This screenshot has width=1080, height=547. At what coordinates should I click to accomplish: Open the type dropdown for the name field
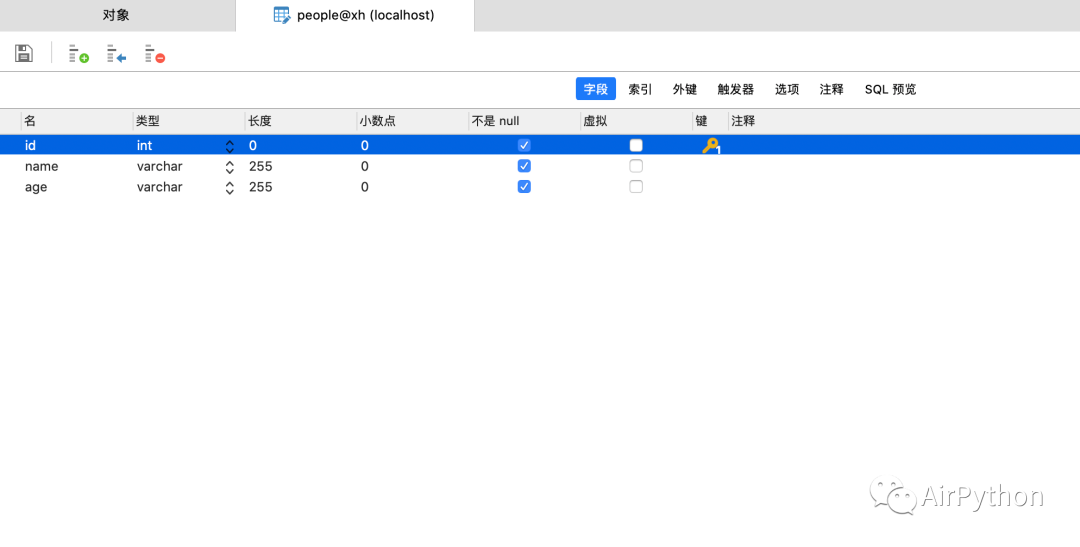coord(230,167)
